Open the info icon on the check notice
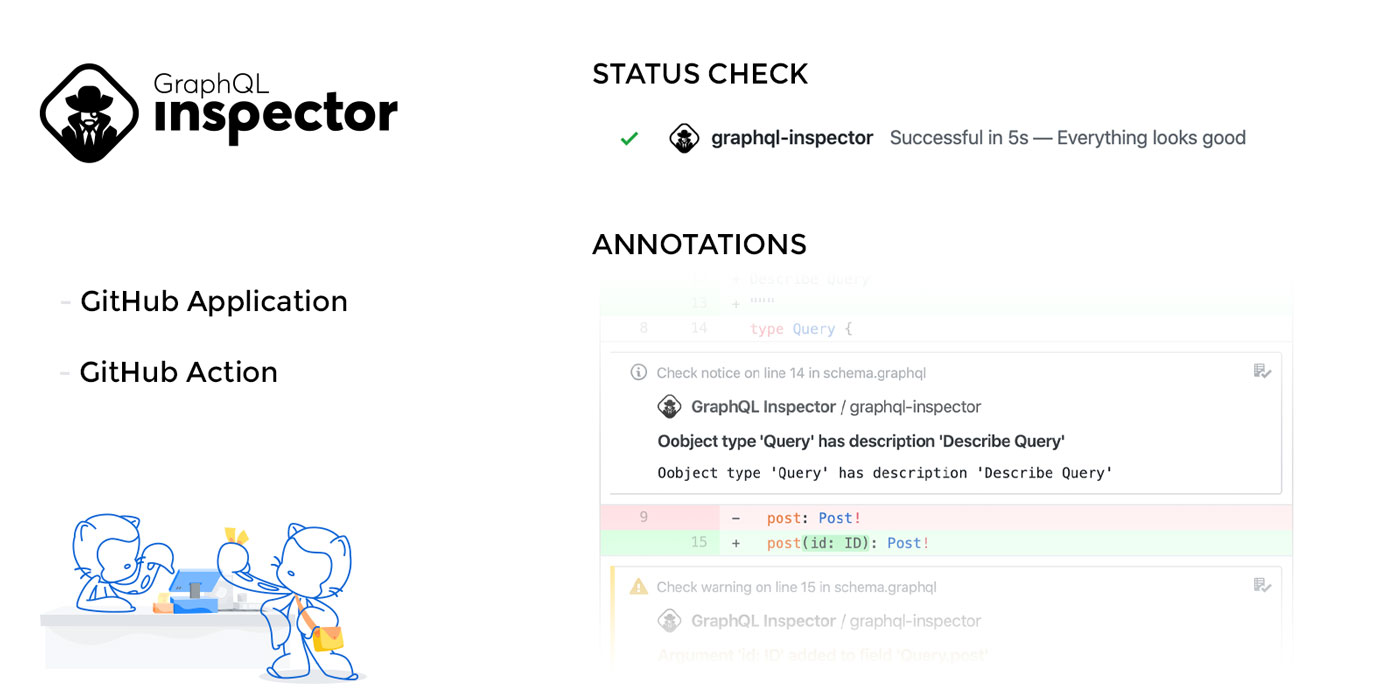 click(x=637, y=372)
